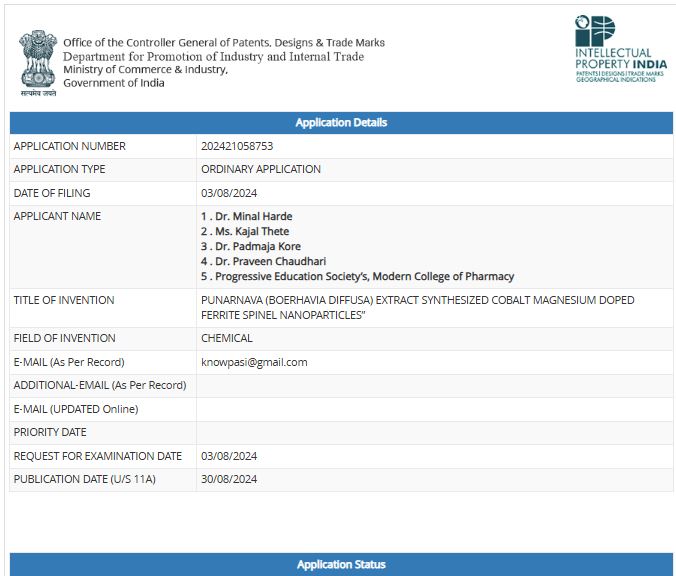
Task: Click the APPLICATION NUMBER label
Action: (69, 146)
